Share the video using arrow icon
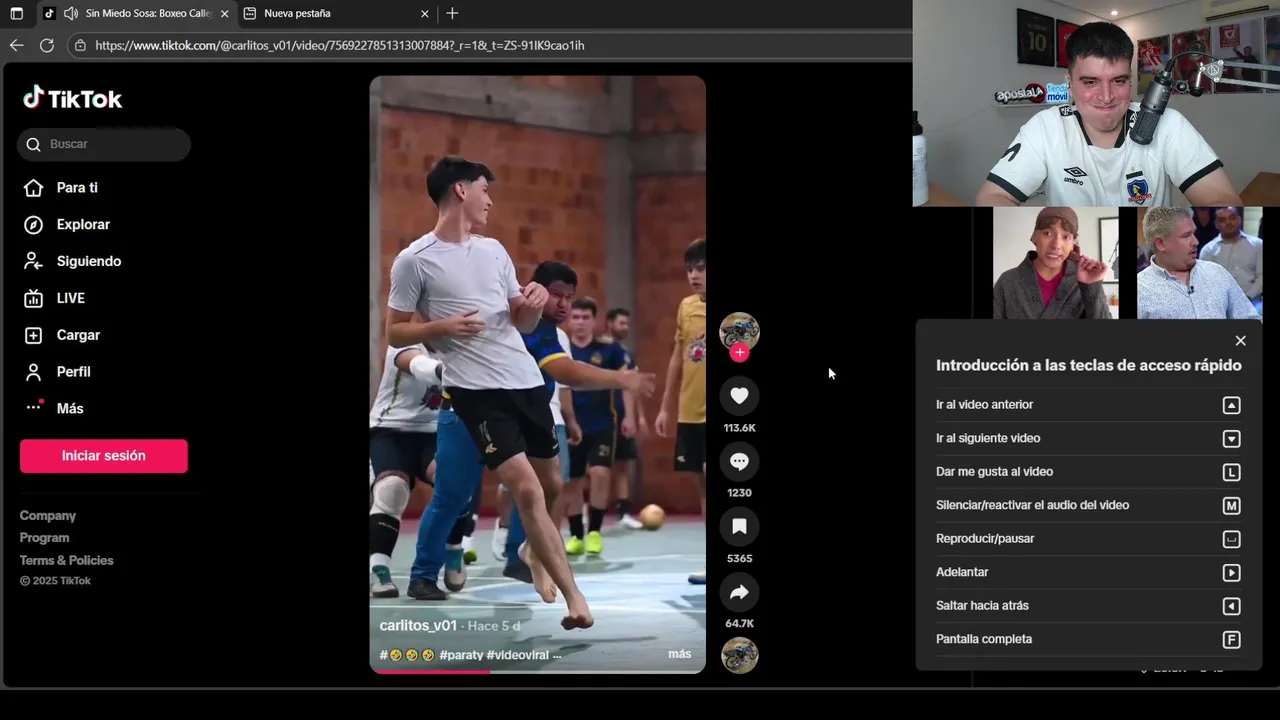1280x720 pixels. (739, 592)
